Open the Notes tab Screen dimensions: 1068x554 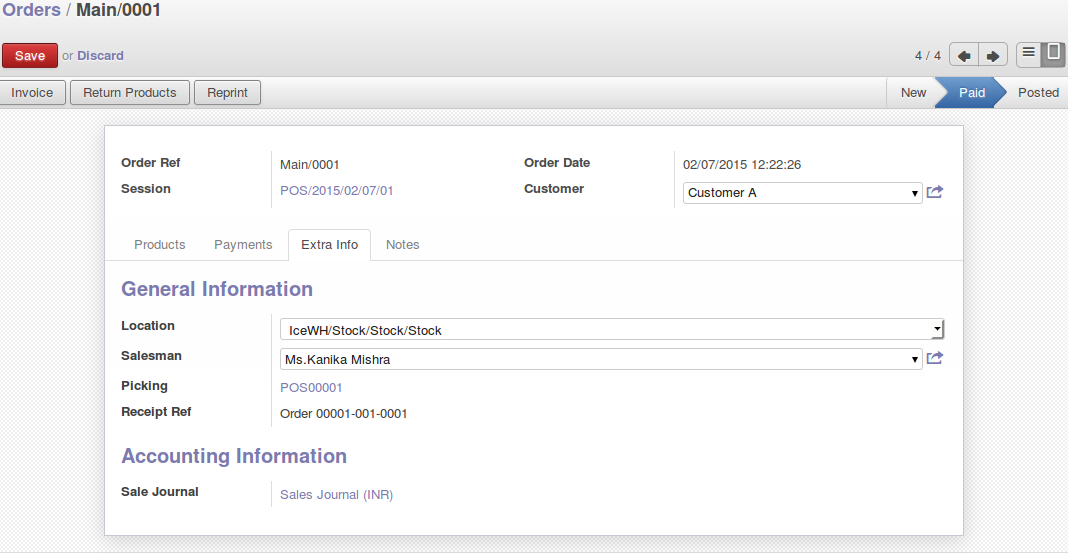click(x=403, y=245)
